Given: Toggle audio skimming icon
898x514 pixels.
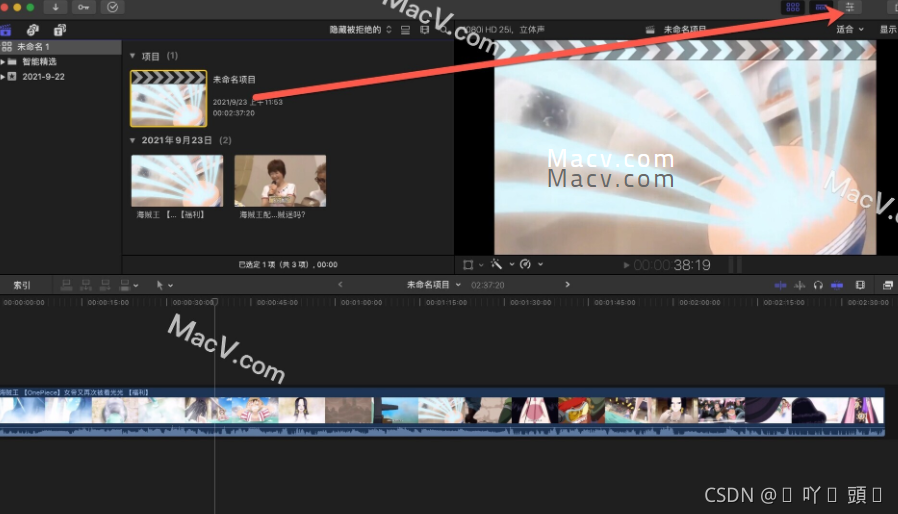Looking at the screenshot, I should point(800,285).
